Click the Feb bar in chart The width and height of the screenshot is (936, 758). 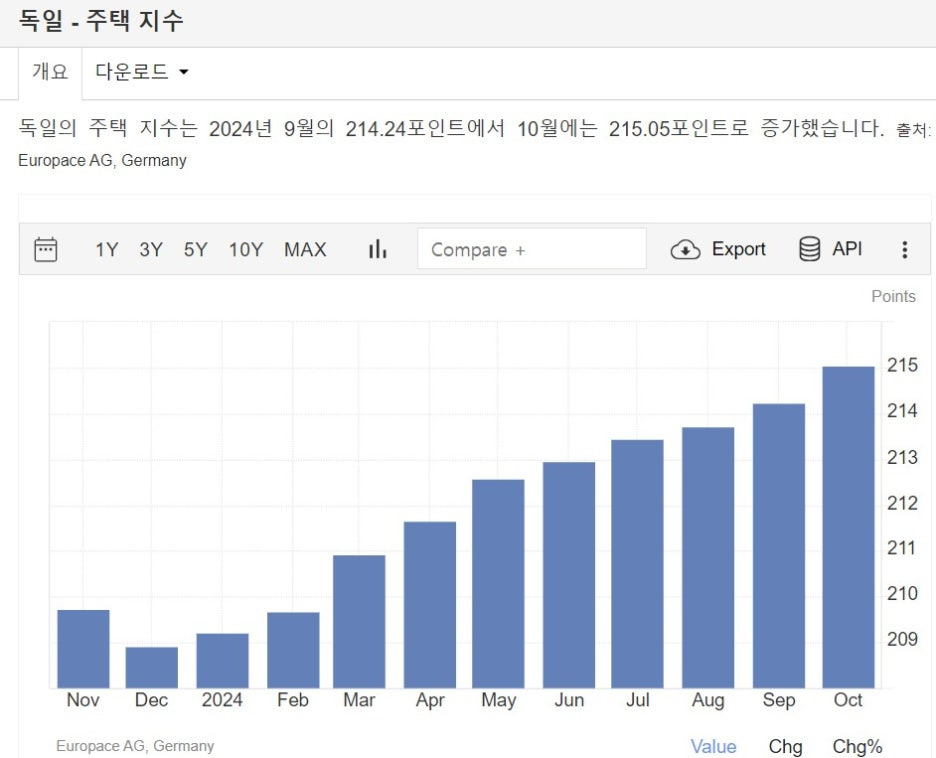point(293,650)
